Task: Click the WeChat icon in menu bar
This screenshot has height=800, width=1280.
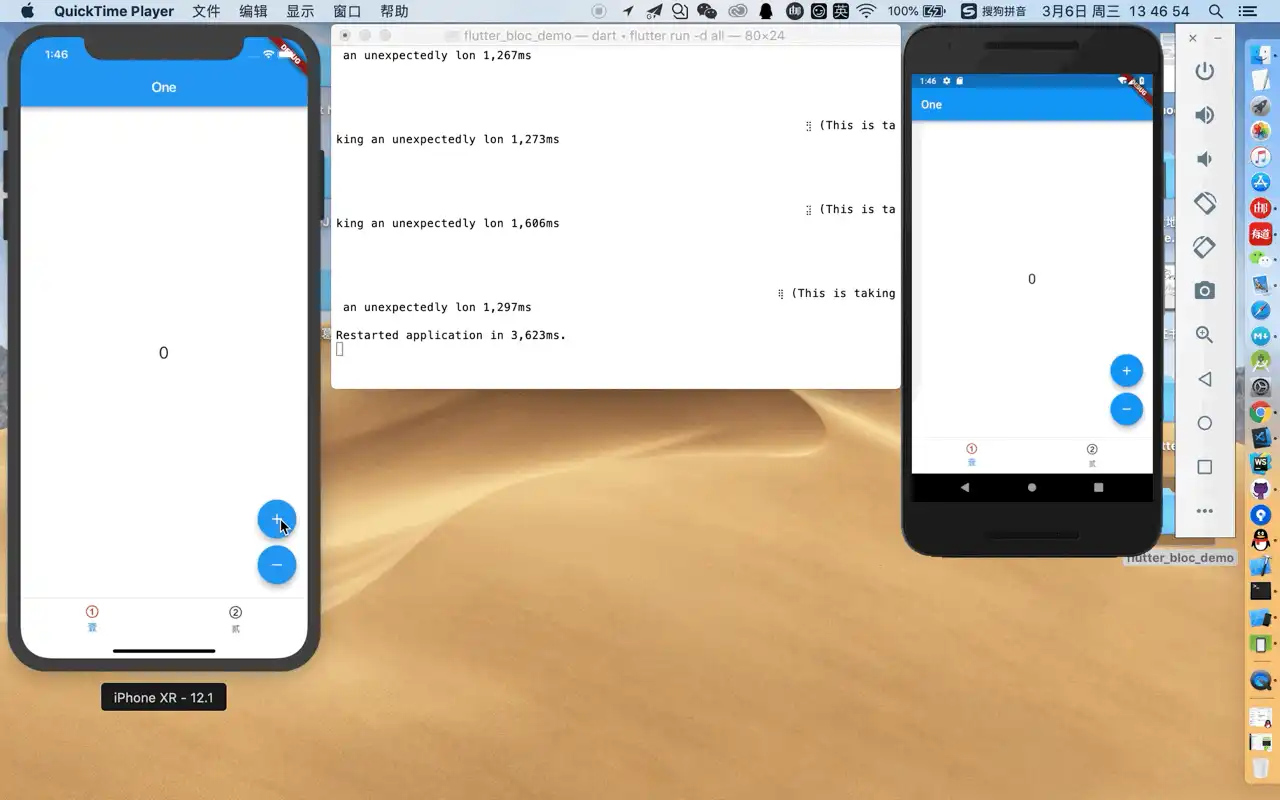Action: click(707, 11)
